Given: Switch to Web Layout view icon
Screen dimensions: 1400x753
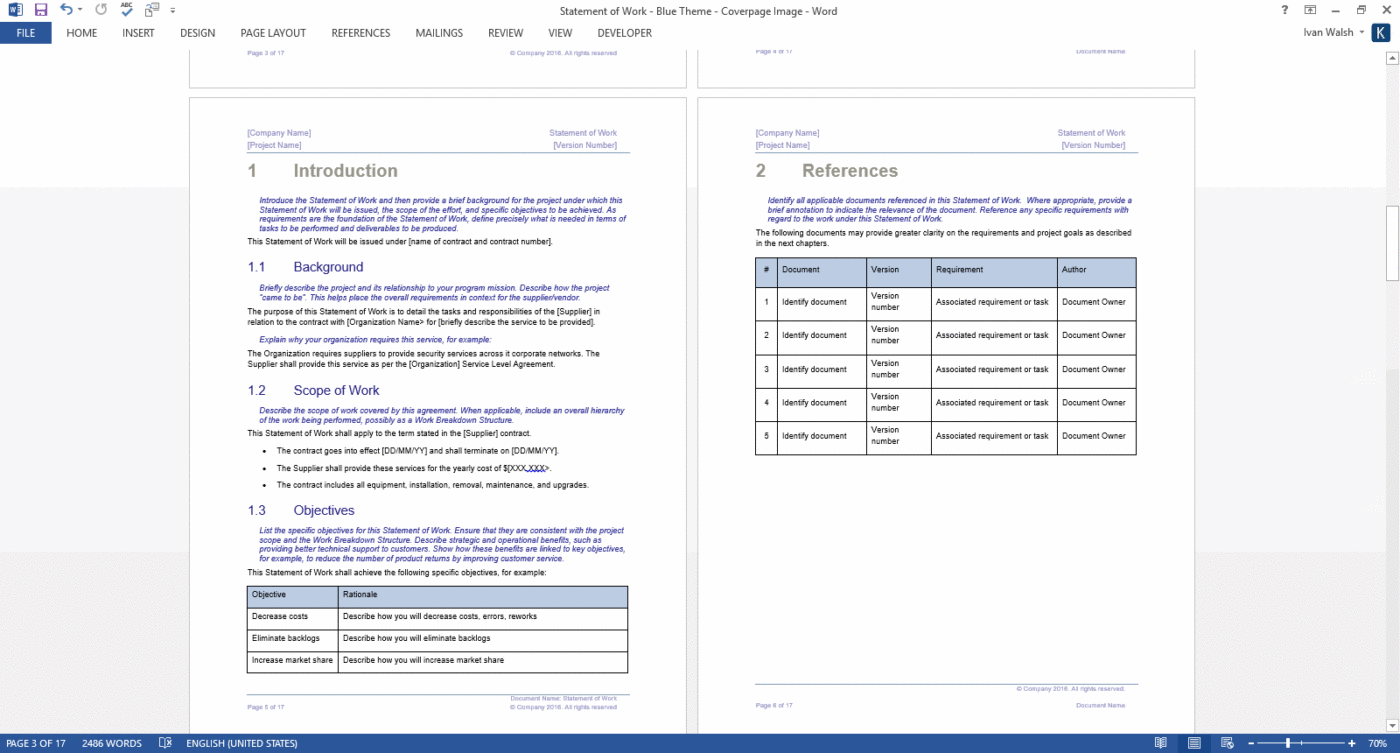Looking at the screenshot, I should point(1228,743).
